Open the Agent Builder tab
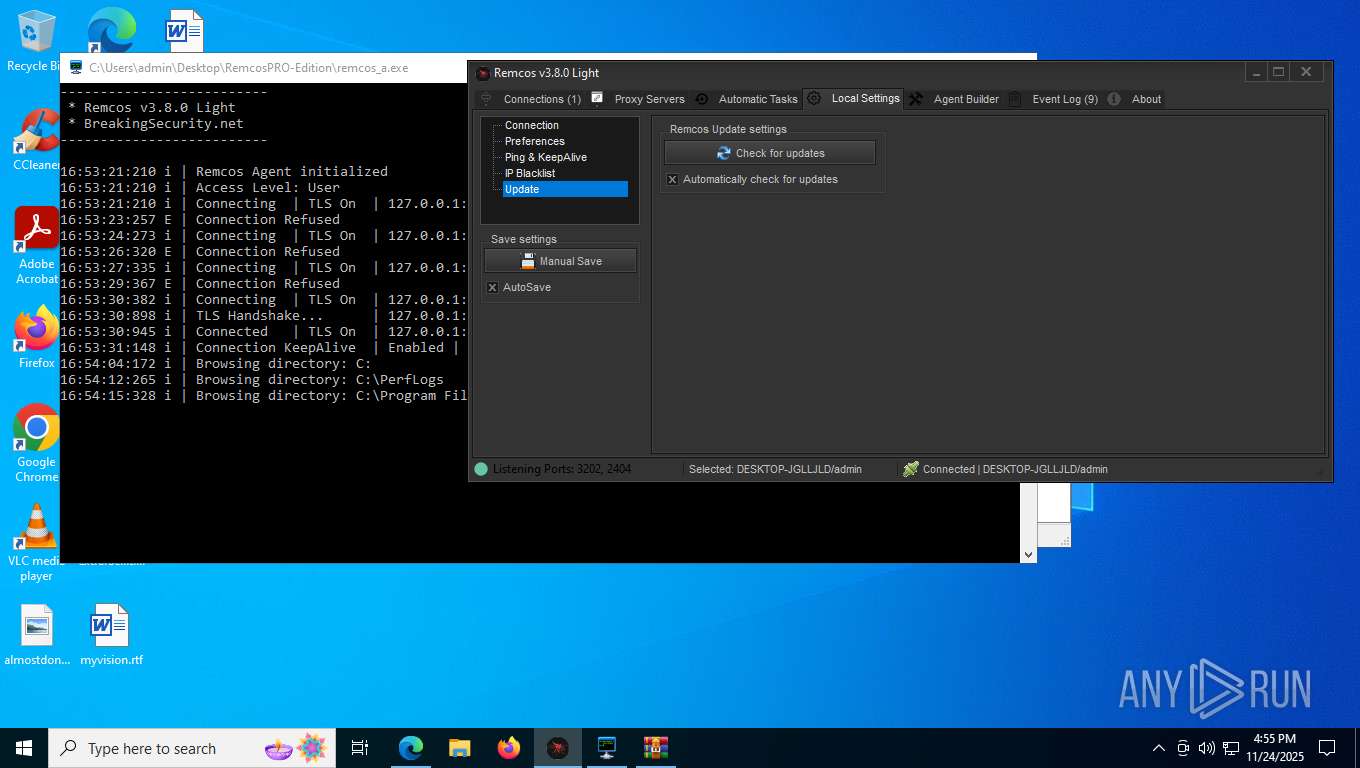 pyautogui.click(x=966, y=99)
